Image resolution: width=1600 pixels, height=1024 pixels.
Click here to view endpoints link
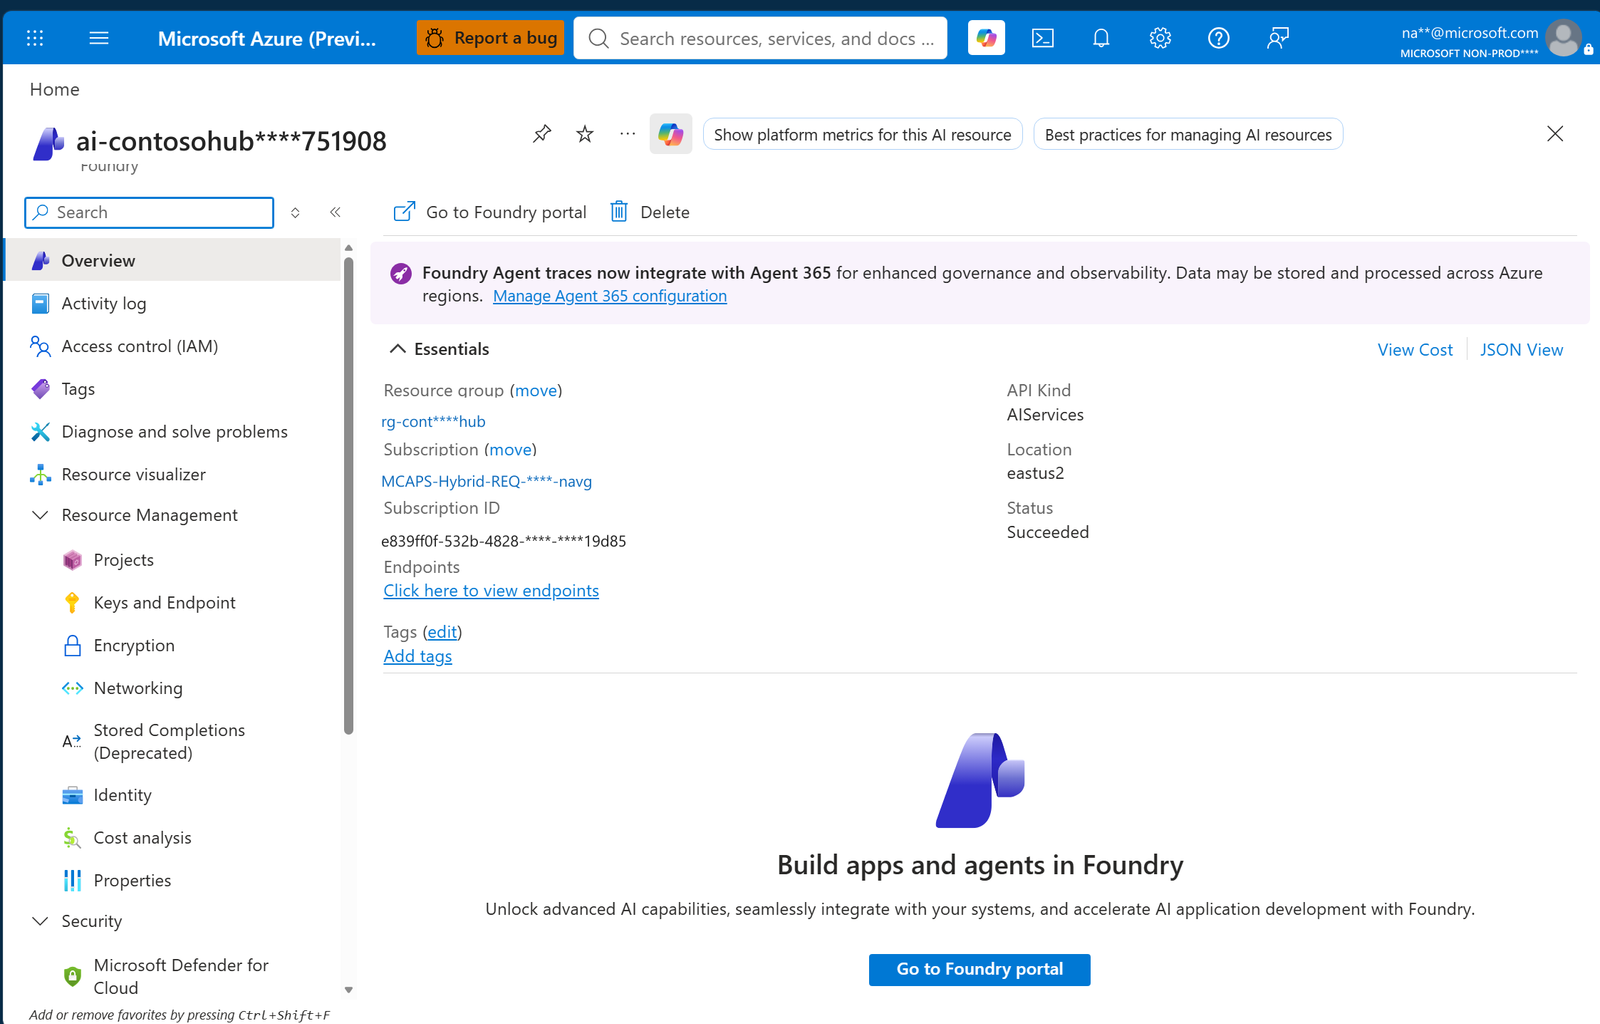[x=491, y=591]
